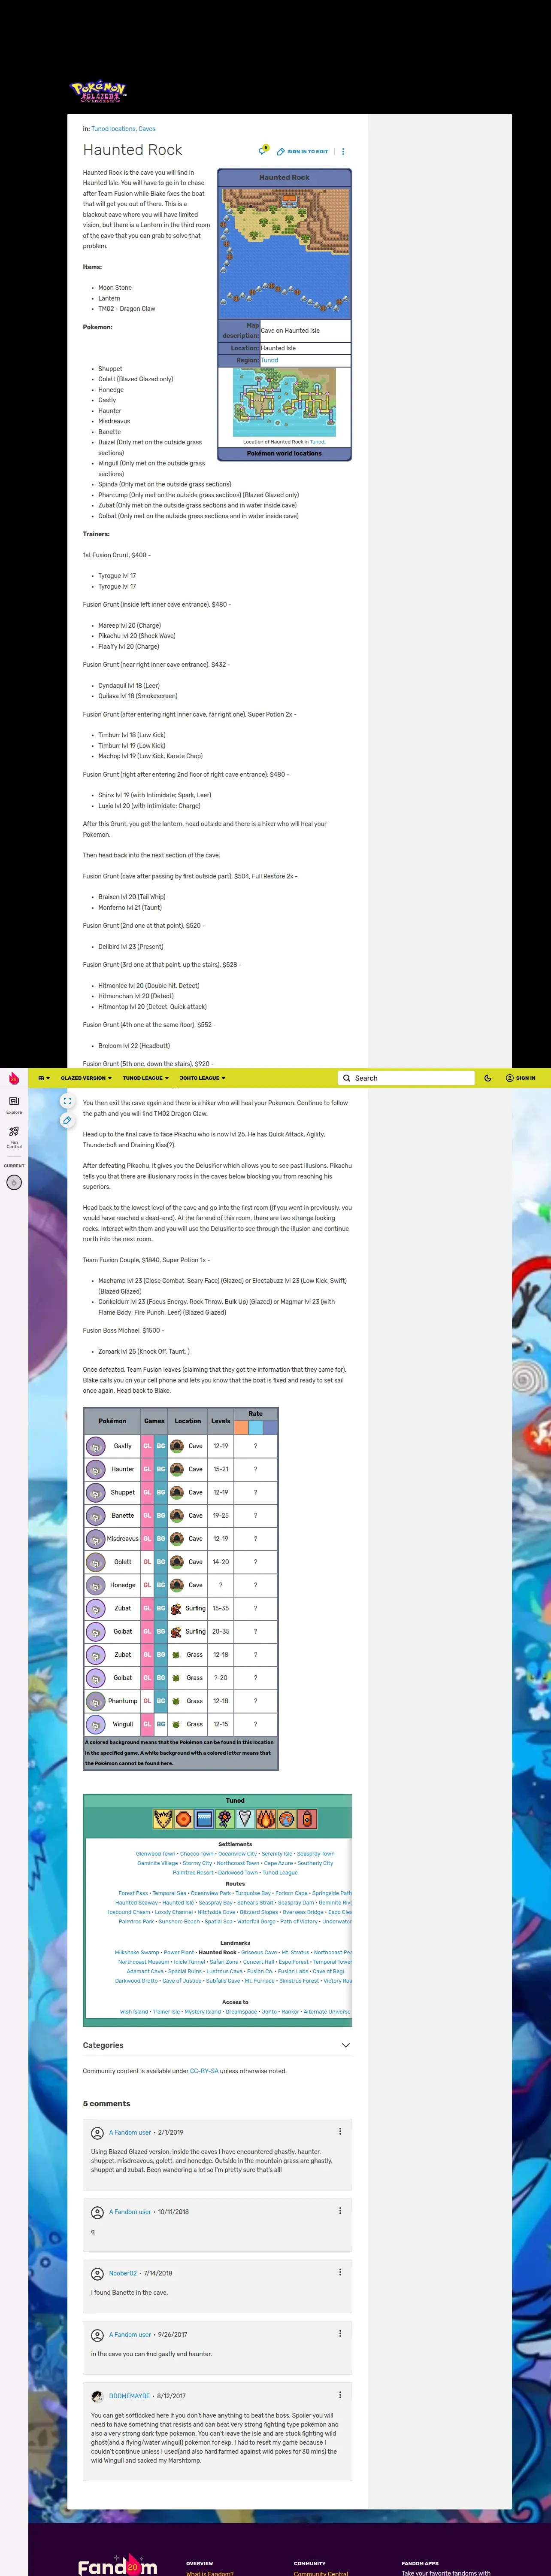551x2576 pixels.
Task: Open the Milkshake Swamp link in the navbox
Action: pos(137,1952)
